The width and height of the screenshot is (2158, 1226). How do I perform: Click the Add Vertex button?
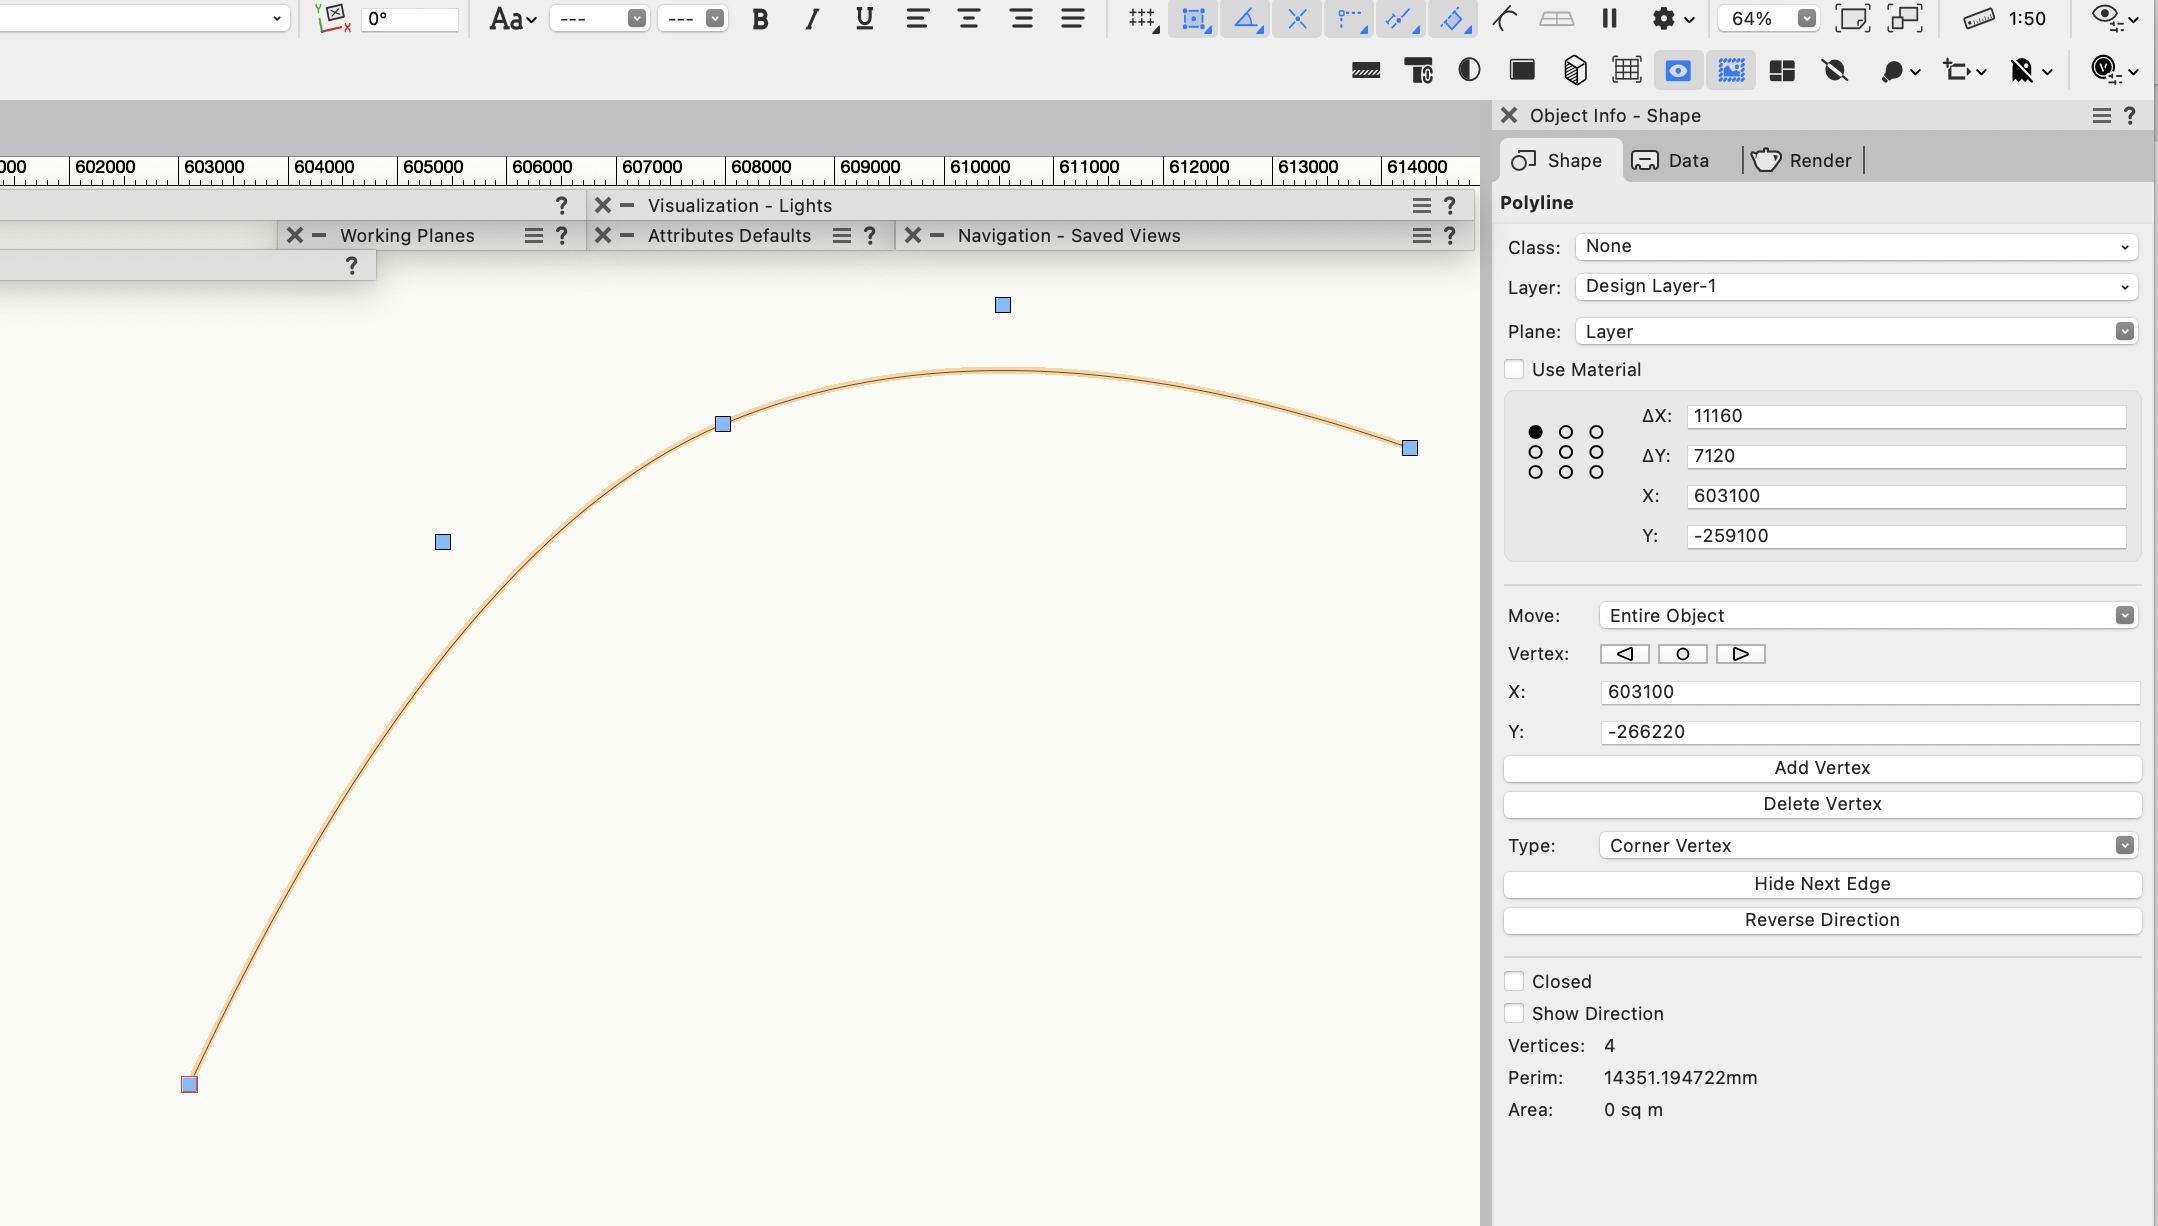(x=1822, y=768)
